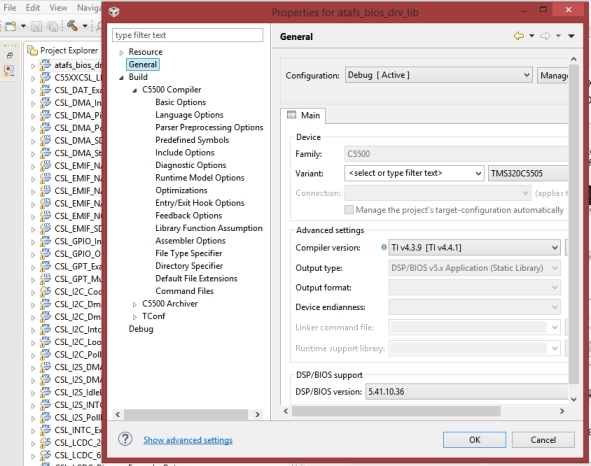This screenshot has height=466, width=591.
Task: Click the right panel vertical scrollbar
Action: 573,224
